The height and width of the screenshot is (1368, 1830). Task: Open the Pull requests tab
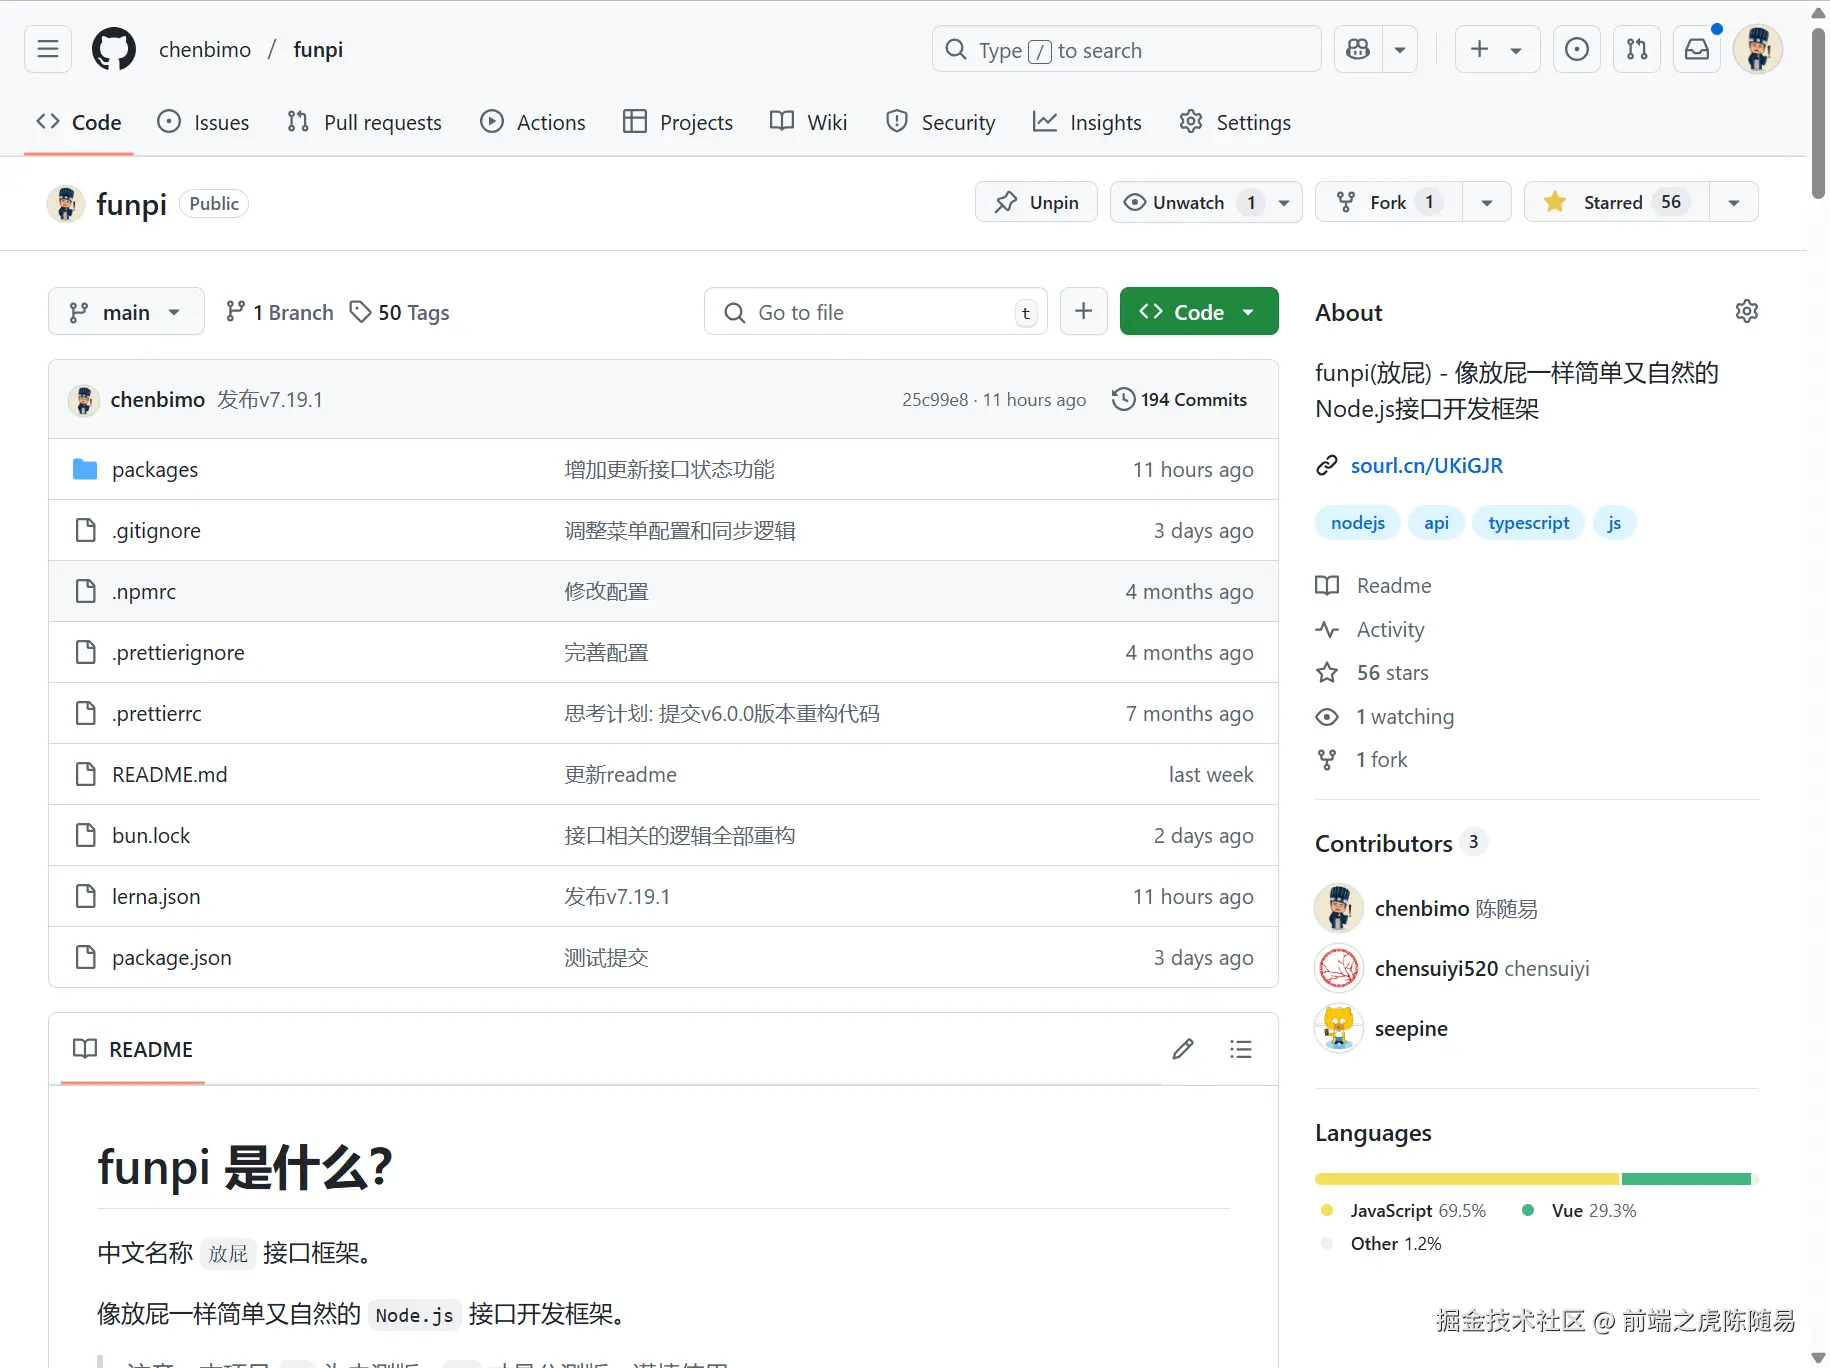(x=364, y=122)
